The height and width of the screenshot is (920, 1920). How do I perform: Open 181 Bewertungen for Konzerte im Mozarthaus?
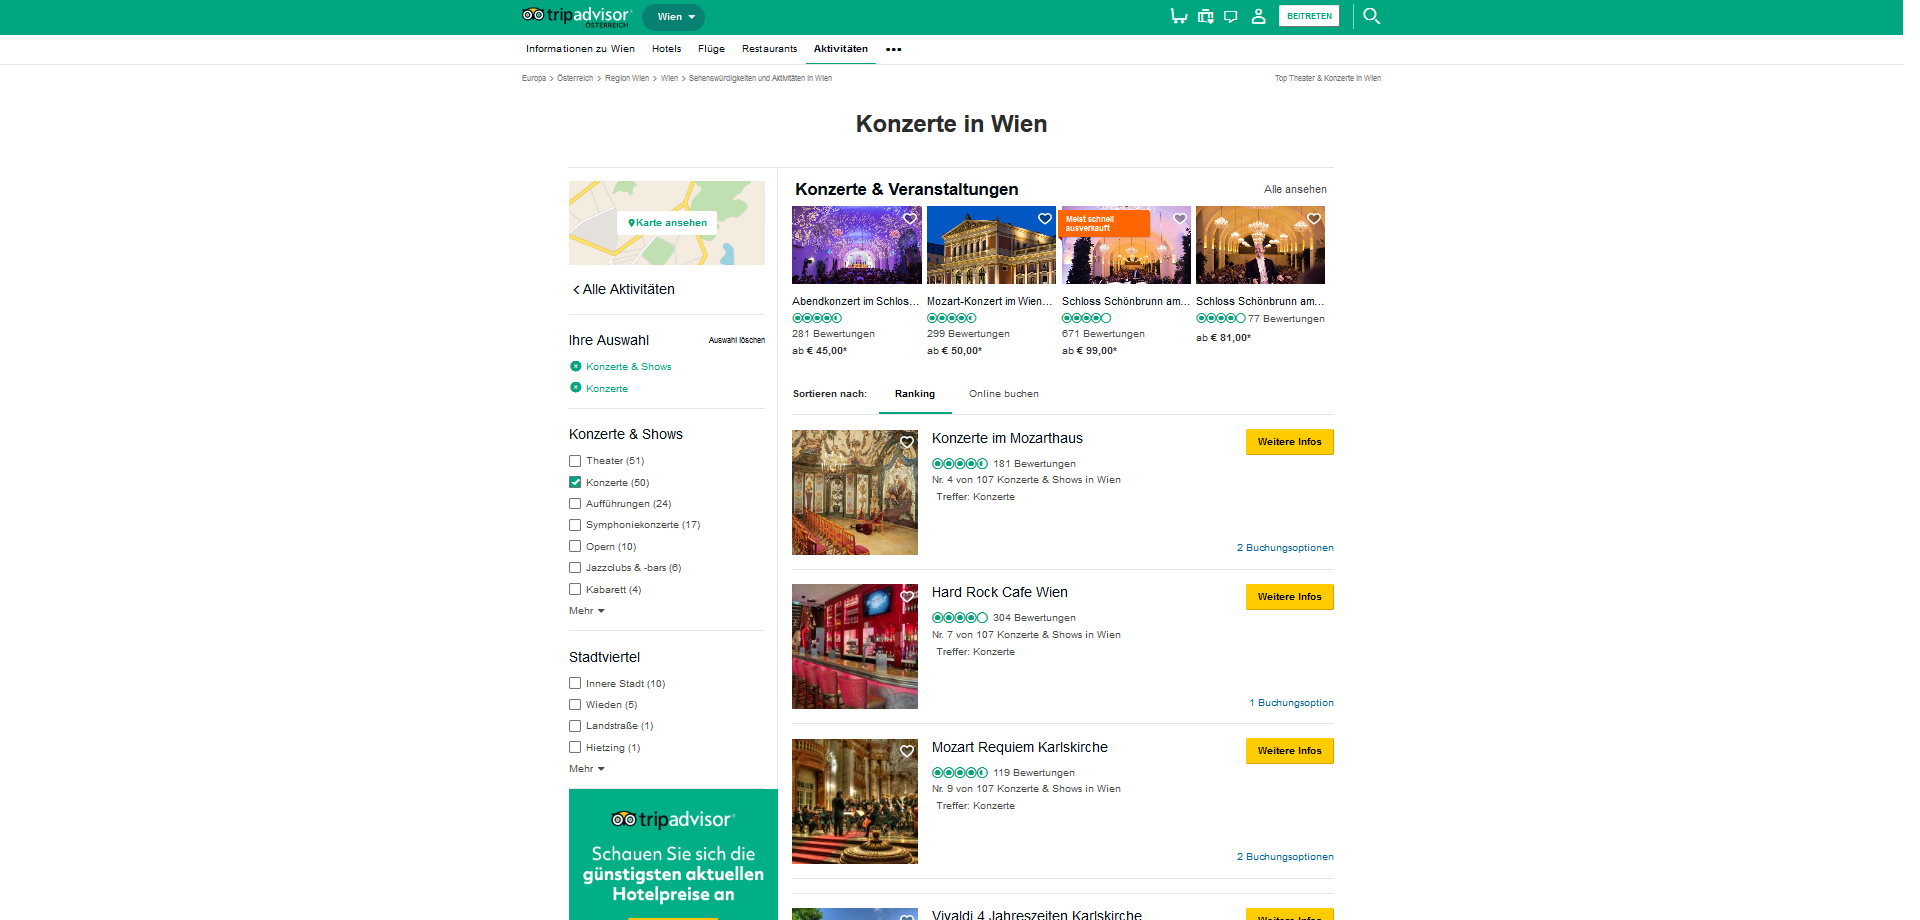[1034, 464]
